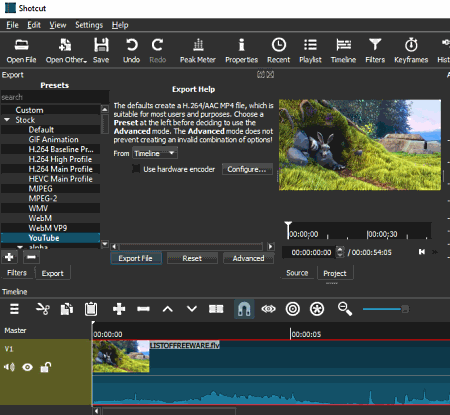Toggle the ripple target icon
This screenshot has width=450, height=415.
[293, 309]
